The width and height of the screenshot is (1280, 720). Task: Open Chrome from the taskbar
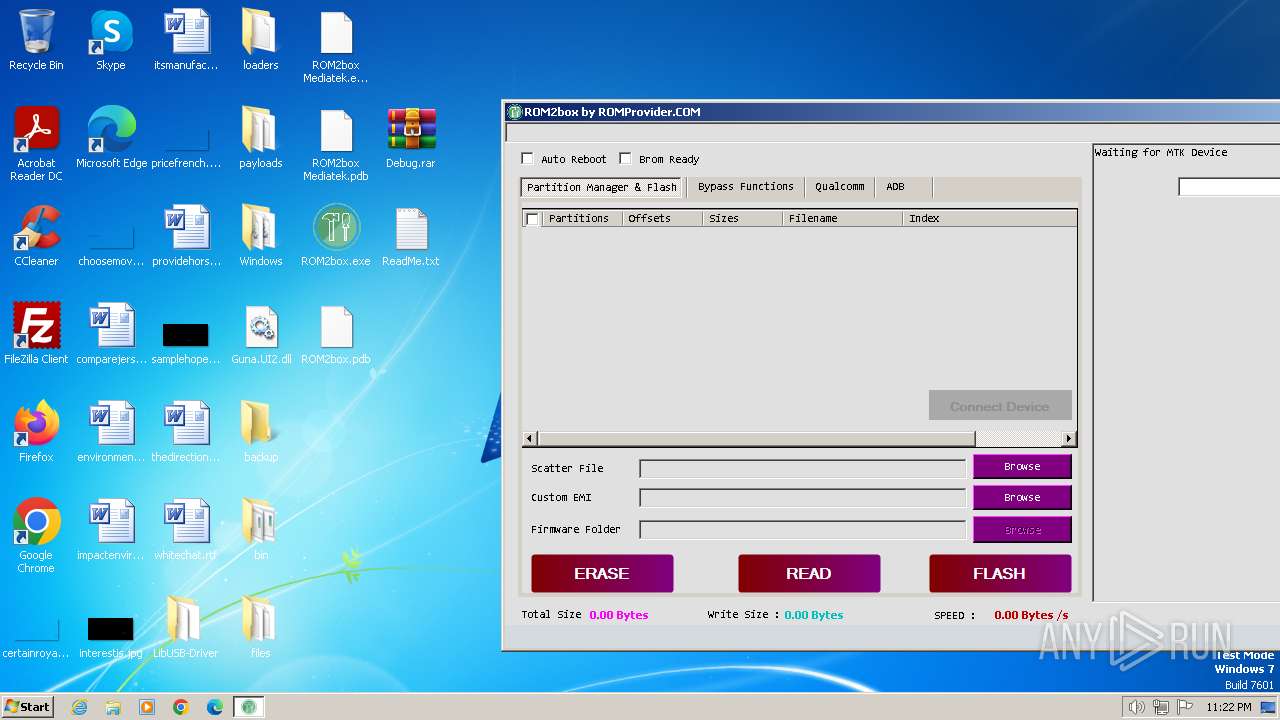click(x=181, y=707)
